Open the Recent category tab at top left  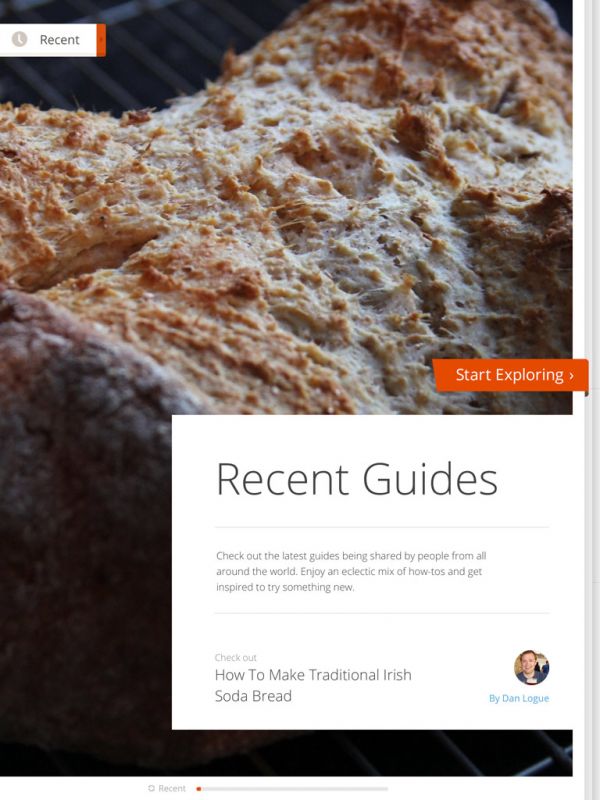[53, 40]
